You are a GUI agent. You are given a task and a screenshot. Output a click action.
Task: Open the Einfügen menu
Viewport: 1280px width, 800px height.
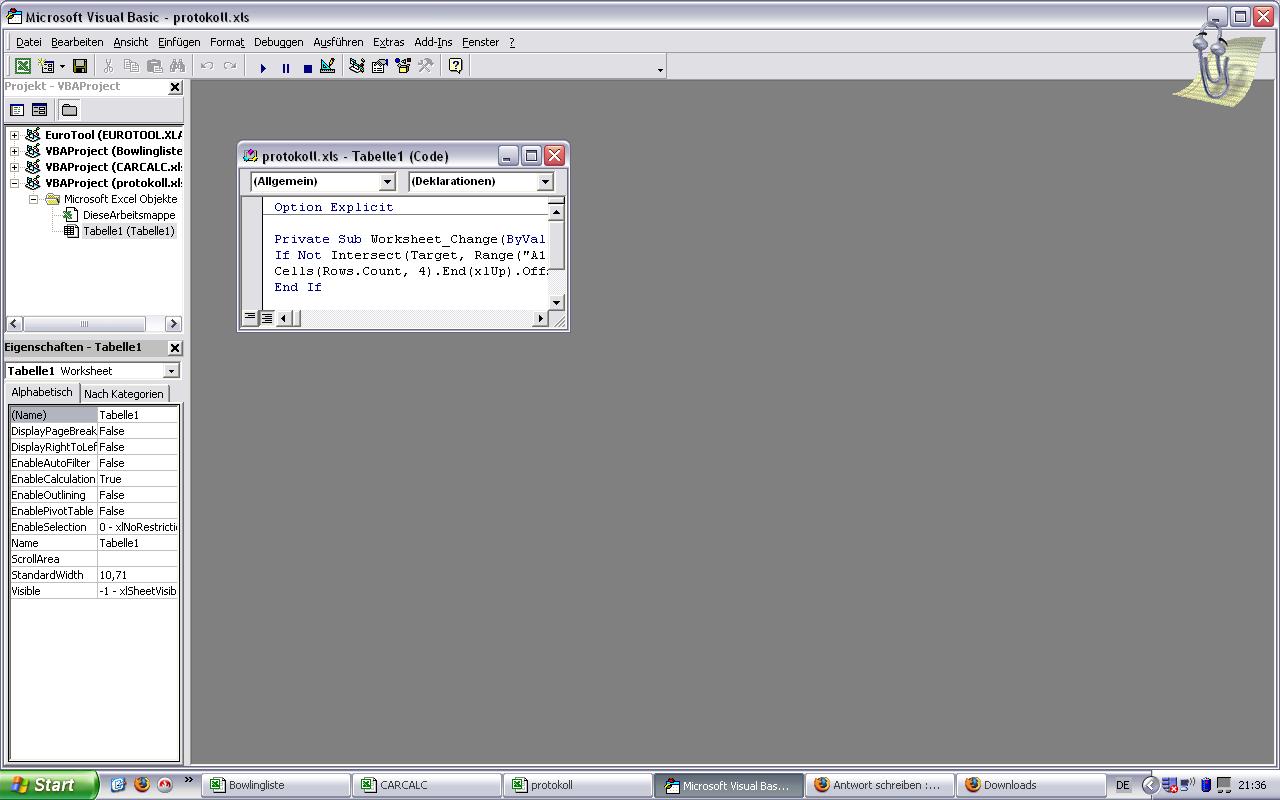179,42
